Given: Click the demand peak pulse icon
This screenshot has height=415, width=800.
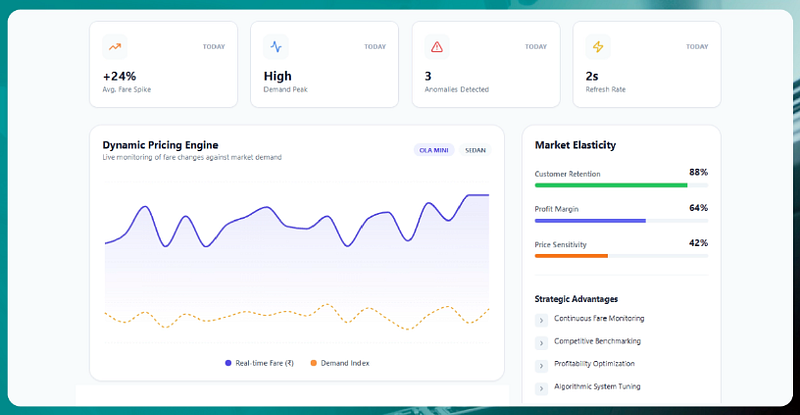Looking at the screenshot, I should (x=276, y=47).
